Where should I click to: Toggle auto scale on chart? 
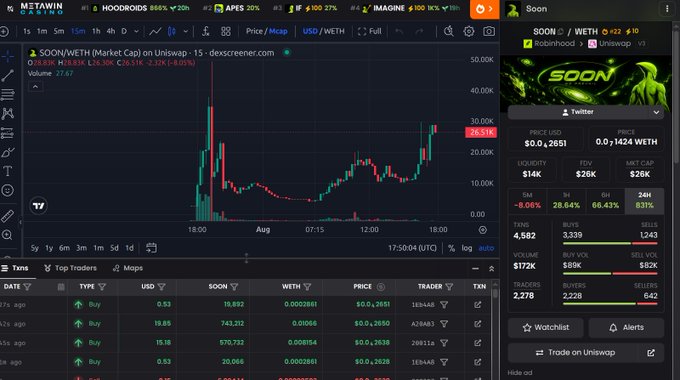point(486,248)
